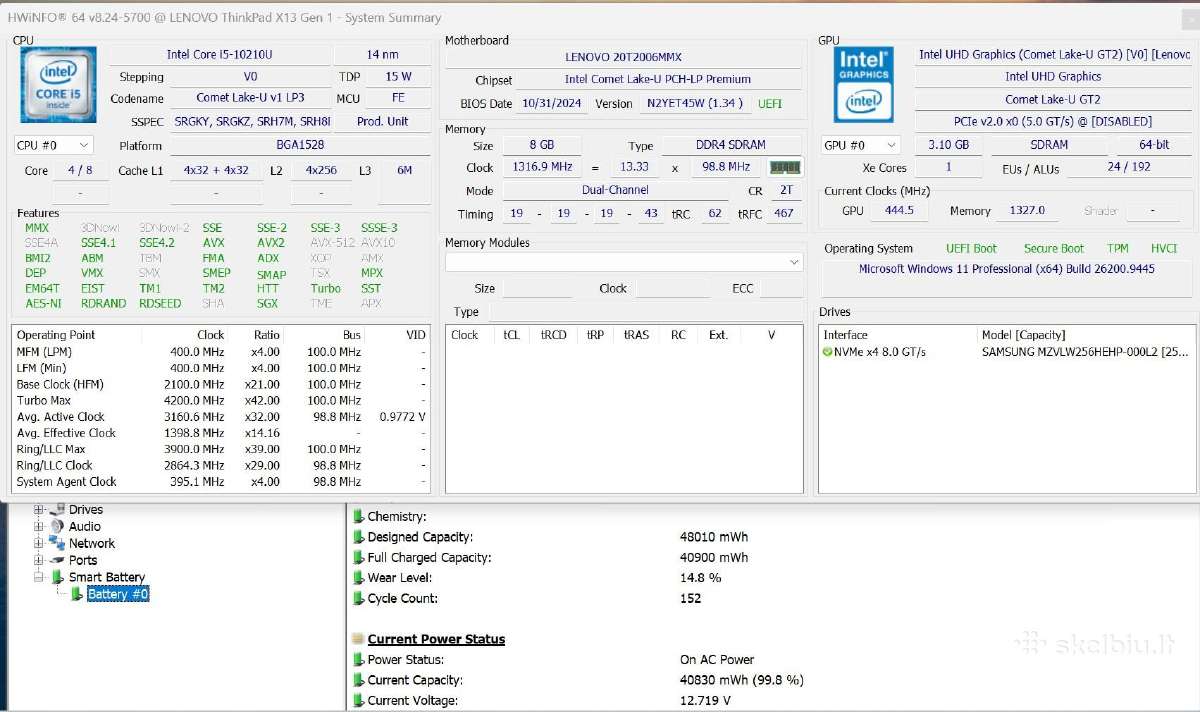Image resolution: width=1200 pixels, height=712 pixels.
Task: Expand the Ports tree node
Action: (x=39, y=561)
